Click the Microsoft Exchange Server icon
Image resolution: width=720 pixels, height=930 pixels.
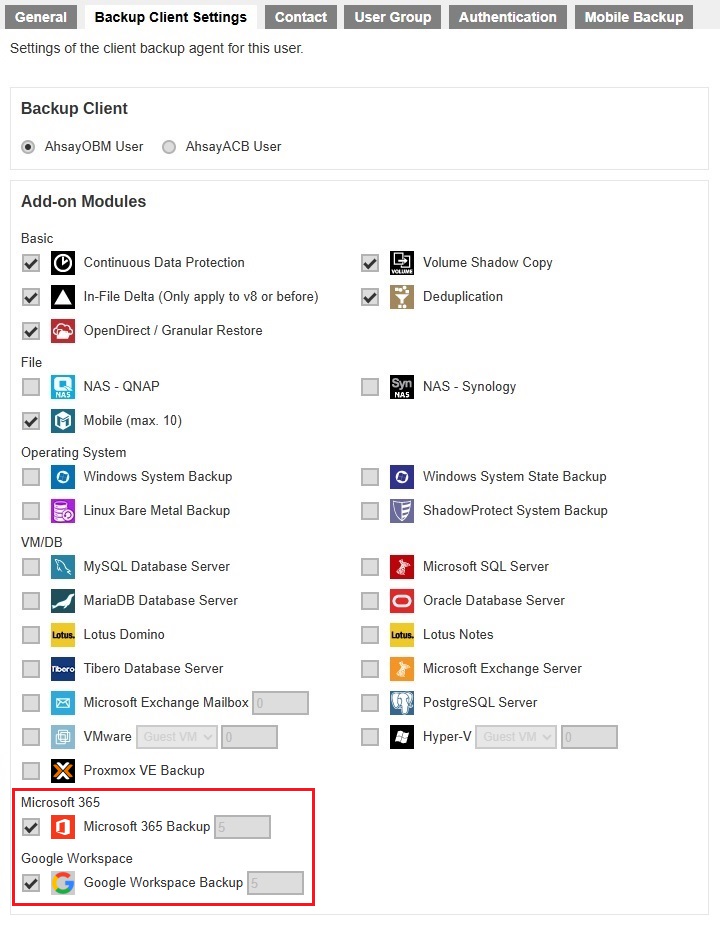[402, 669]
